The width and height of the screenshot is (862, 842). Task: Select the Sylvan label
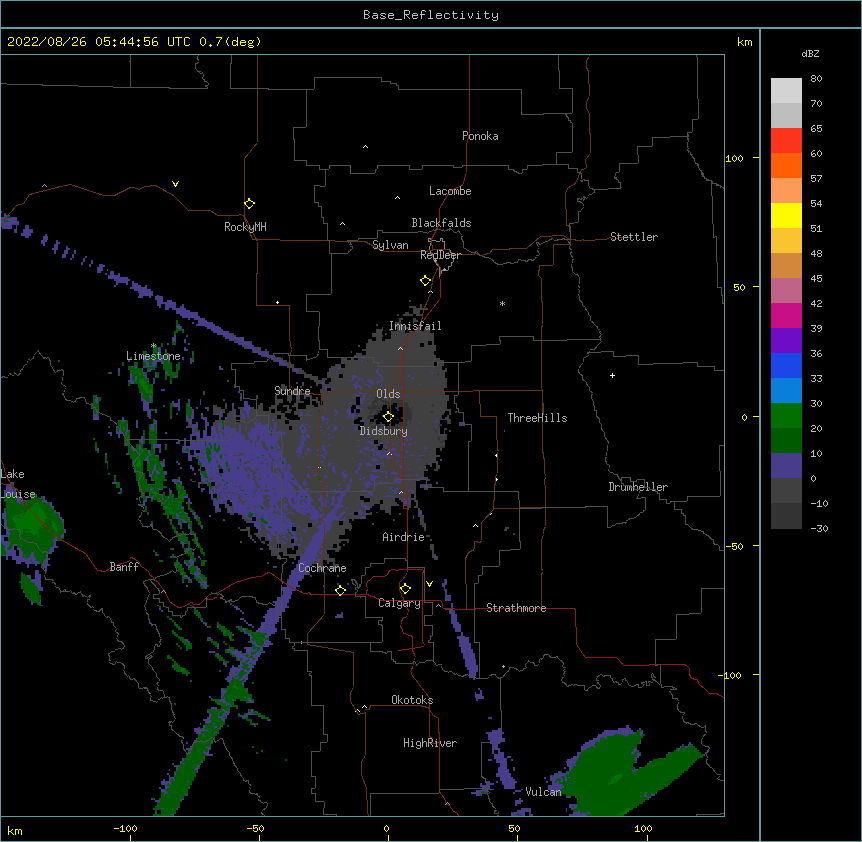click(390, 245)
